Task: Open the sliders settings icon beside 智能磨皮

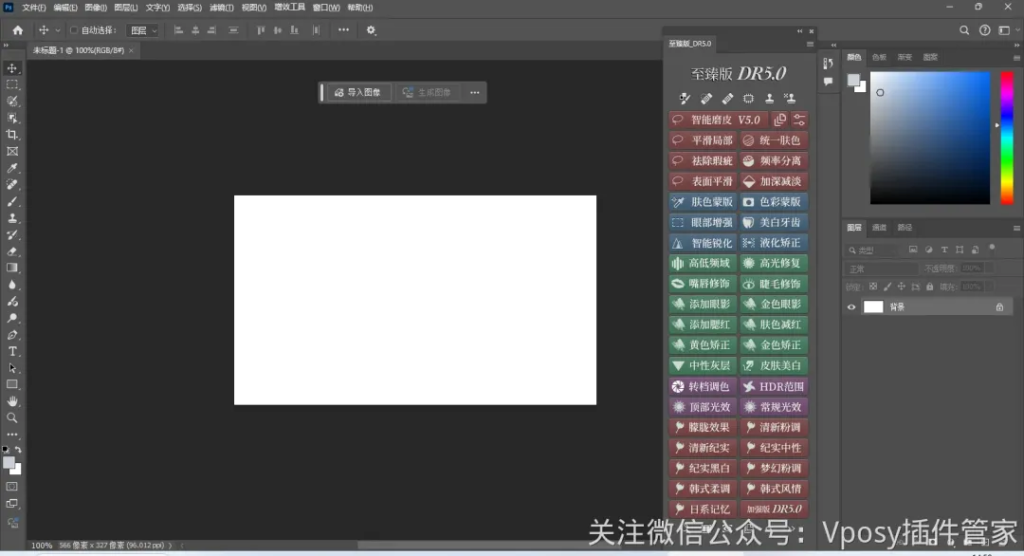Action: [x=799, y=120]
